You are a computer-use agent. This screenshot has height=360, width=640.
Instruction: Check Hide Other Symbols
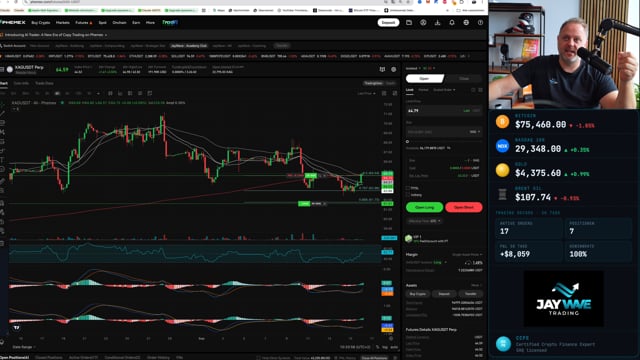pos(258,358)
